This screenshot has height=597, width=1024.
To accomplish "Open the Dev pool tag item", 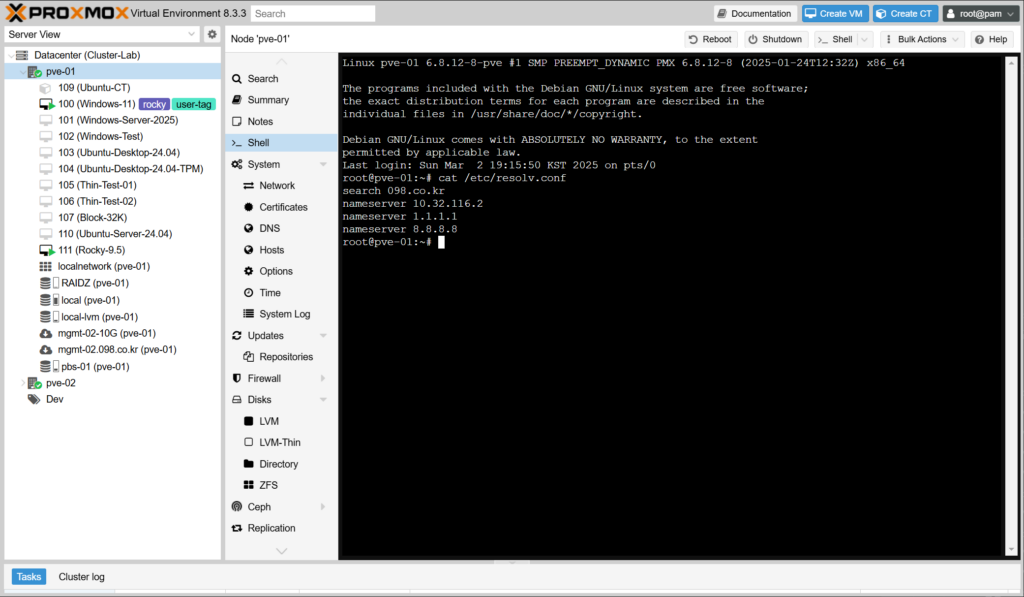I will point(54,399).
